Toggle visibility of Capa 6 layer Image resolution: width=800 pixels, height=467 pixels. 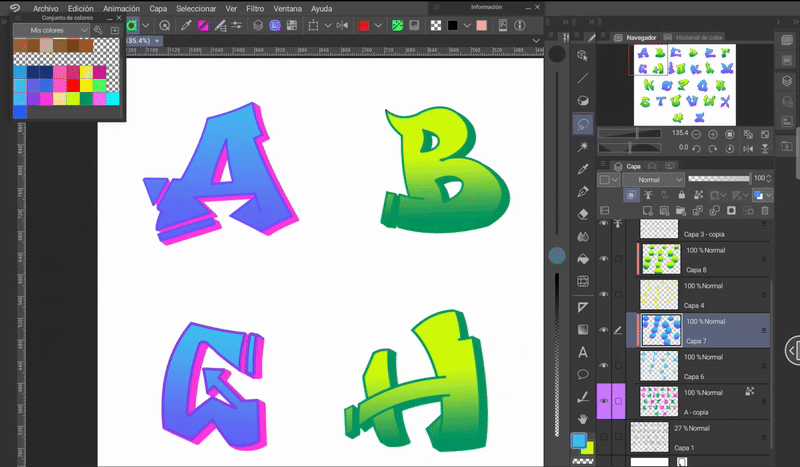pyautogui.click(x=603, y=365)
